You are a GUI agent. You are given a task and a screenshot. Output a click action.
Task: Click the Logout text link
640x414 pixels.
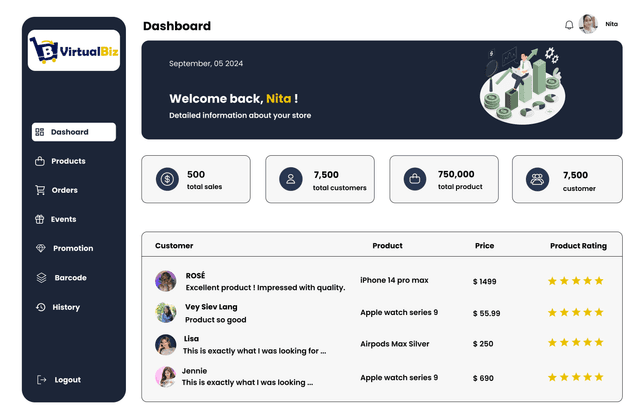coord(68,380)
